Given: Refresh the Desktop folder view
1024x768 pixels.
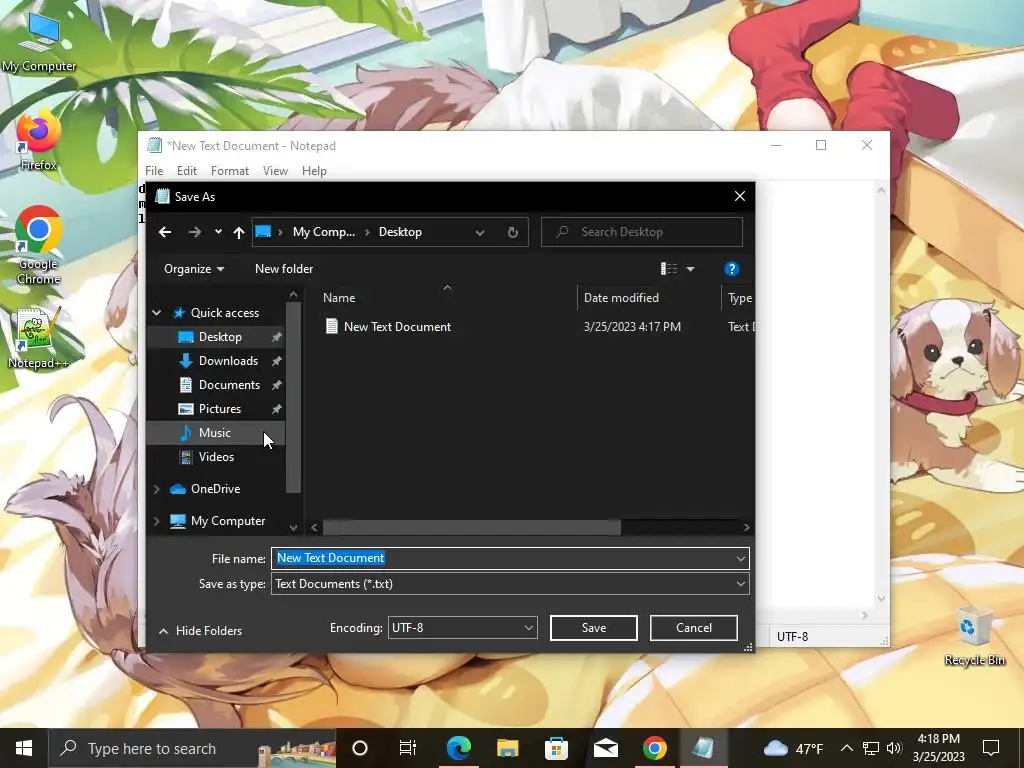Looking at the screenshot, I should (x=513, y=232).
